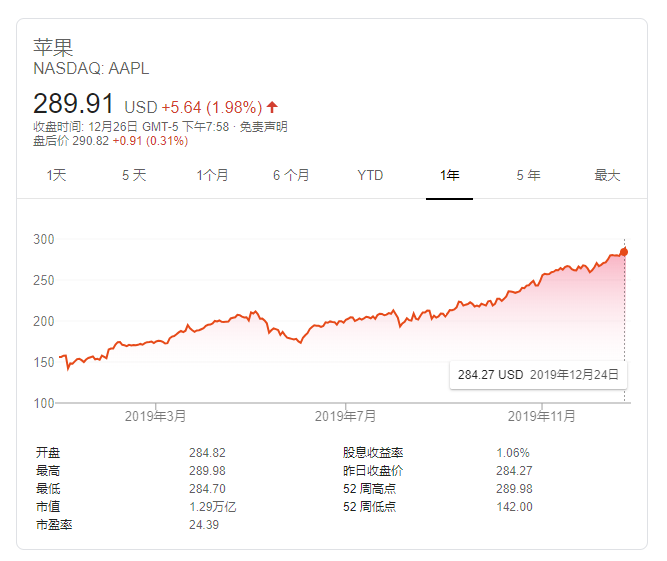Viewport: 667px width, 561px height.
Task: Click the 2019年3月 x-axis label
Action: (155, 416)
